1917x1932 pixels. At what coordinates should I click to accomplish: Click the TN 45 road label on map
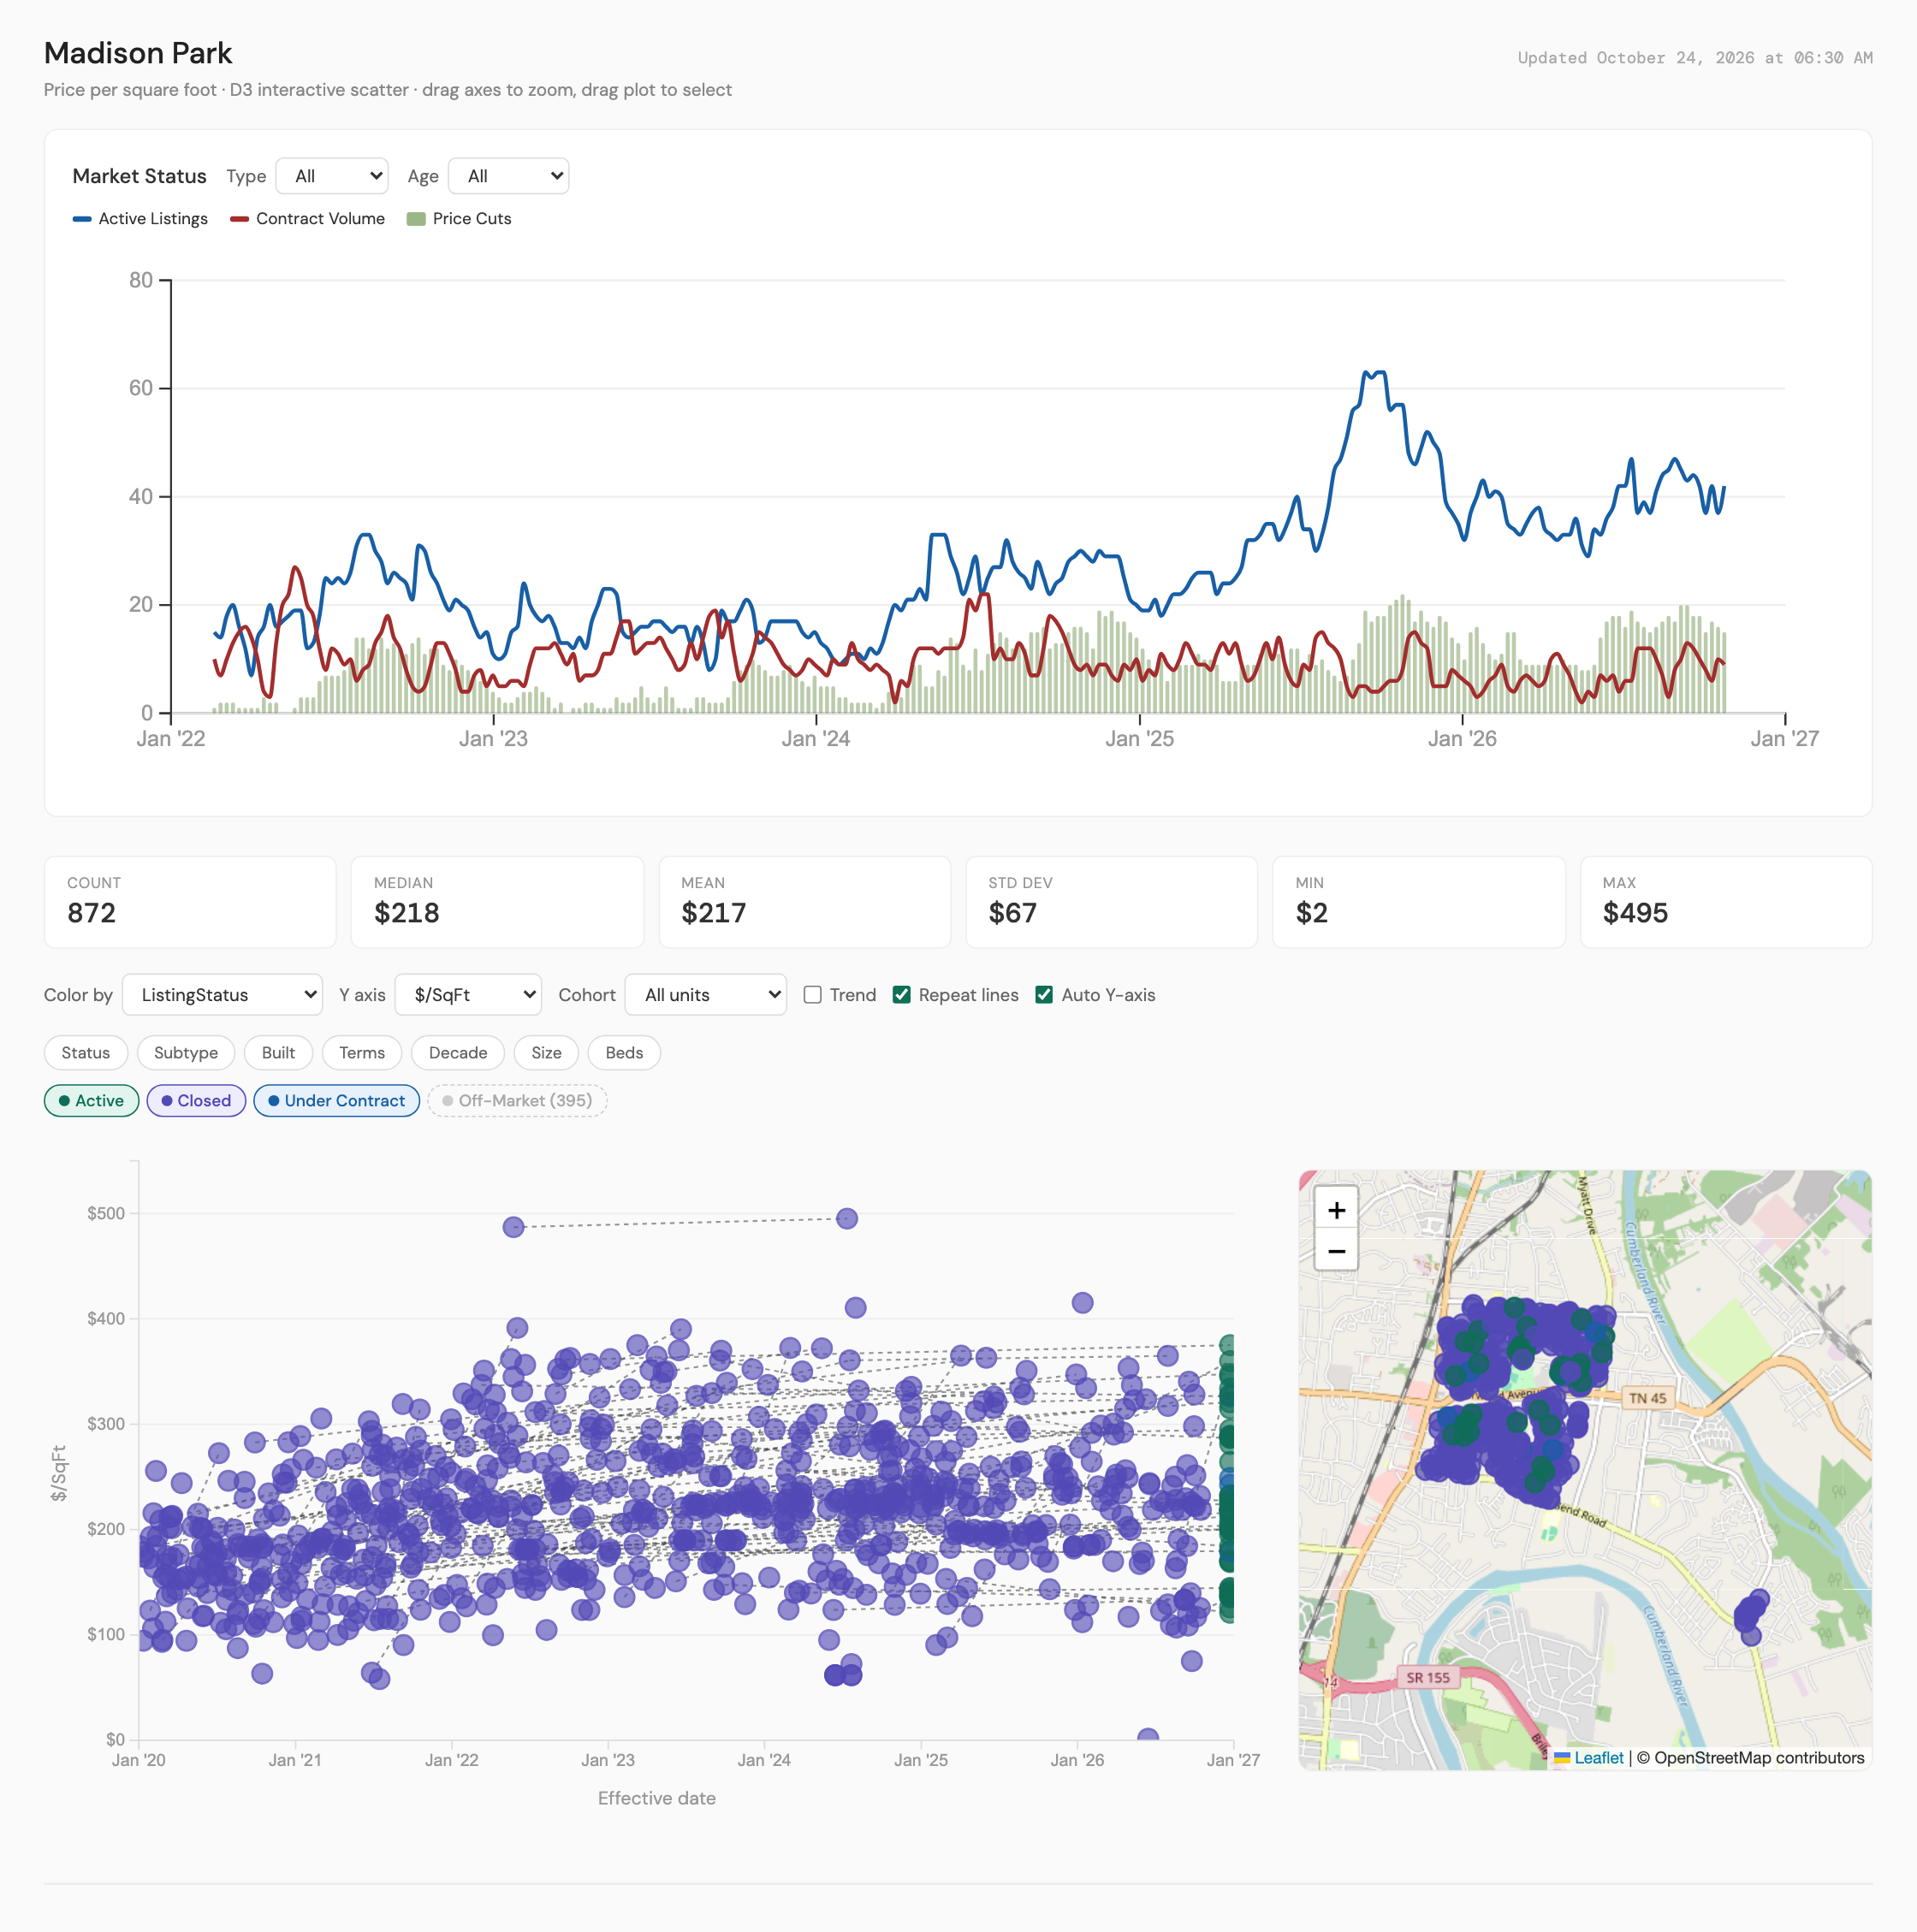point(1648,1398)
